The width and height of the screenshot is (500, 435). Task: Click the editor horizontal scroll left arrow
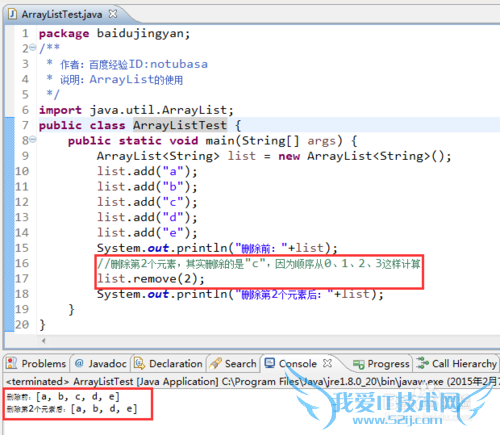(x=44, y=341)
